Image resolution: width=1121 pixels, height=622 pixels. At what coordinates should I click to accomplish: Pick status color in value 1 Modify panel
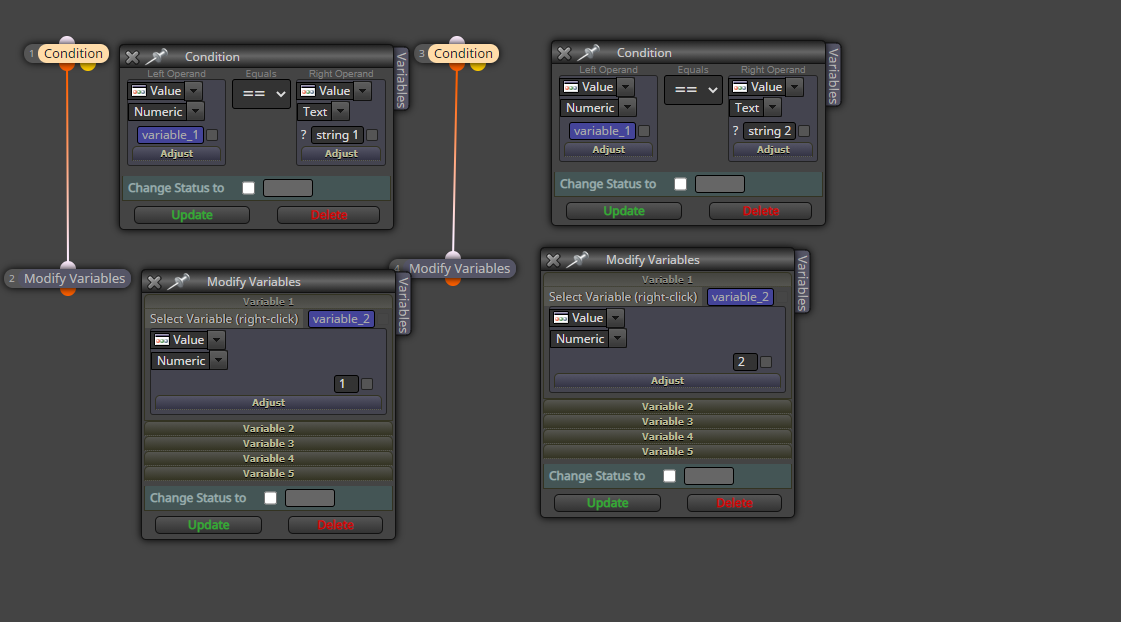click(x=310, y=498)
